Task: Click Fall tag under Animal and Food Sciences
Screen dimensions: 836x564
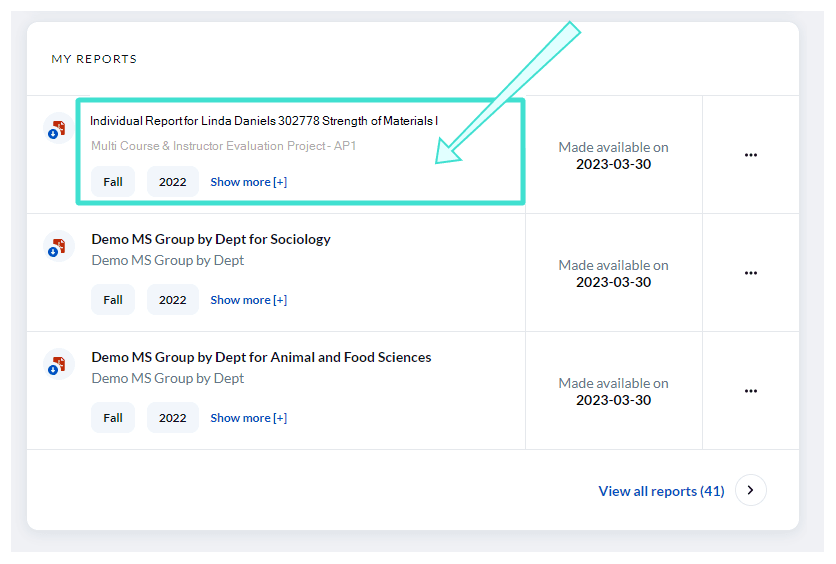Action: 113,418
